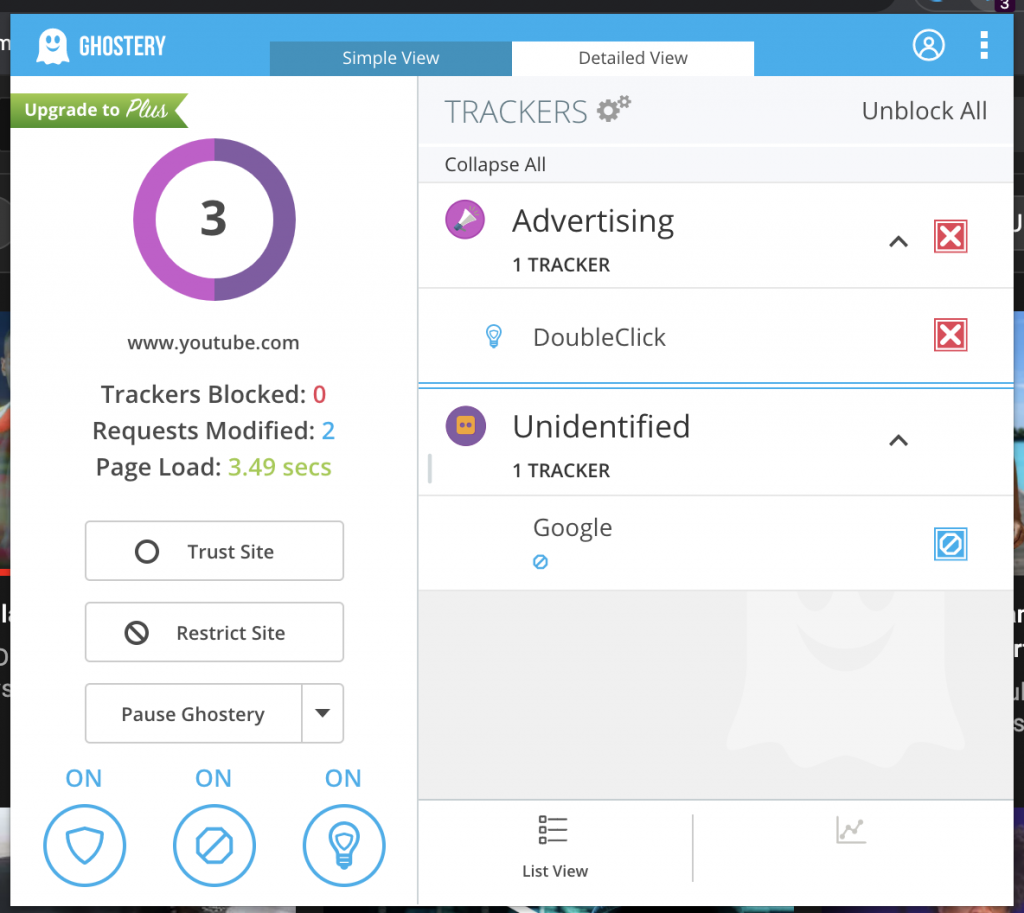Click Unblock All trackers link
1024x913 pixels.
924,110
